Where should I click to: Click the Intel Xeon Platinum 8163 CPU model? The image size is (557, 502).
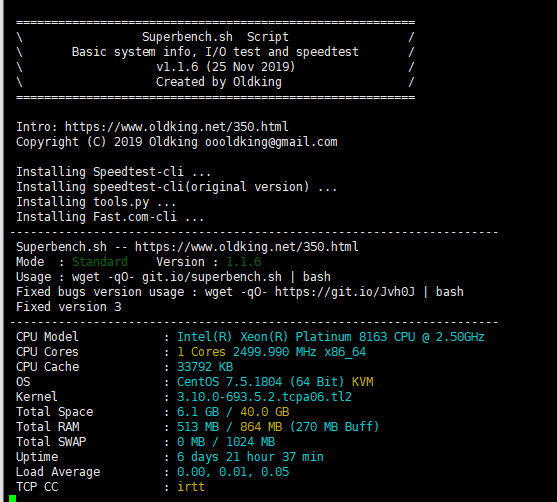point(331,337)
